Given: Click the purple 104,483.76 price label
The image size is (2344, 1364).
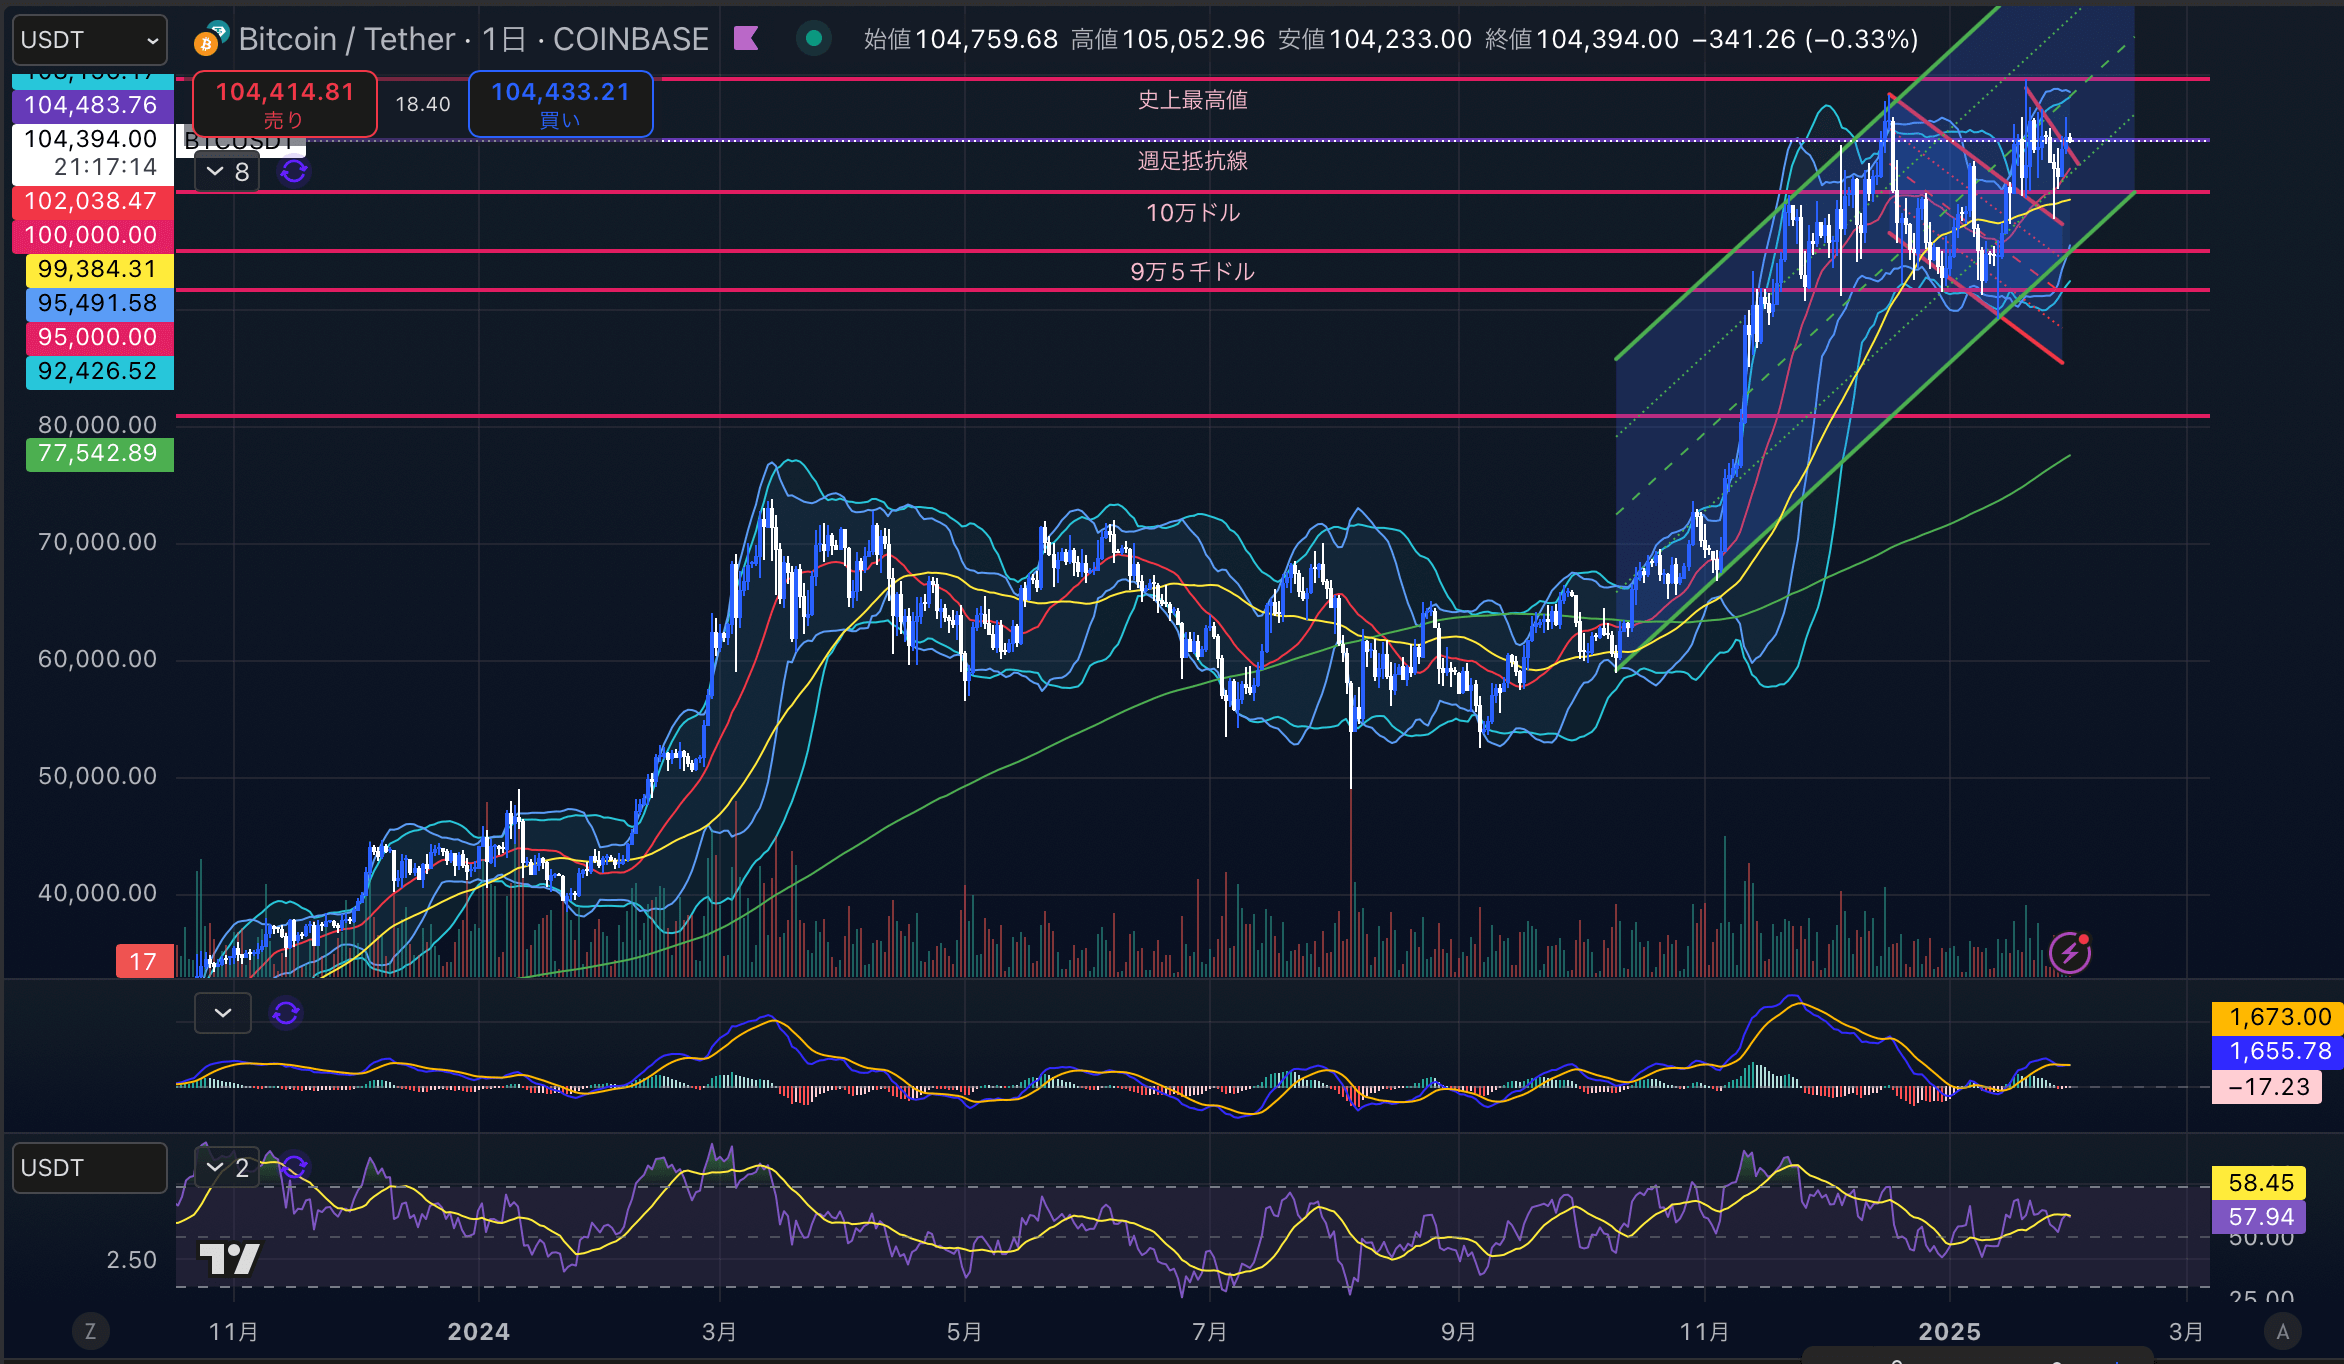Looking at the screenshot, I should pos(92,105).
